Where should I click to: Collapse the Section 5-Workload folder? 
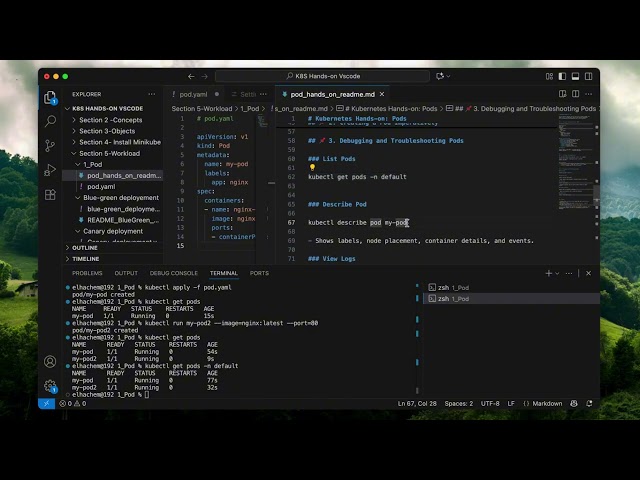[x=112, y=153]
